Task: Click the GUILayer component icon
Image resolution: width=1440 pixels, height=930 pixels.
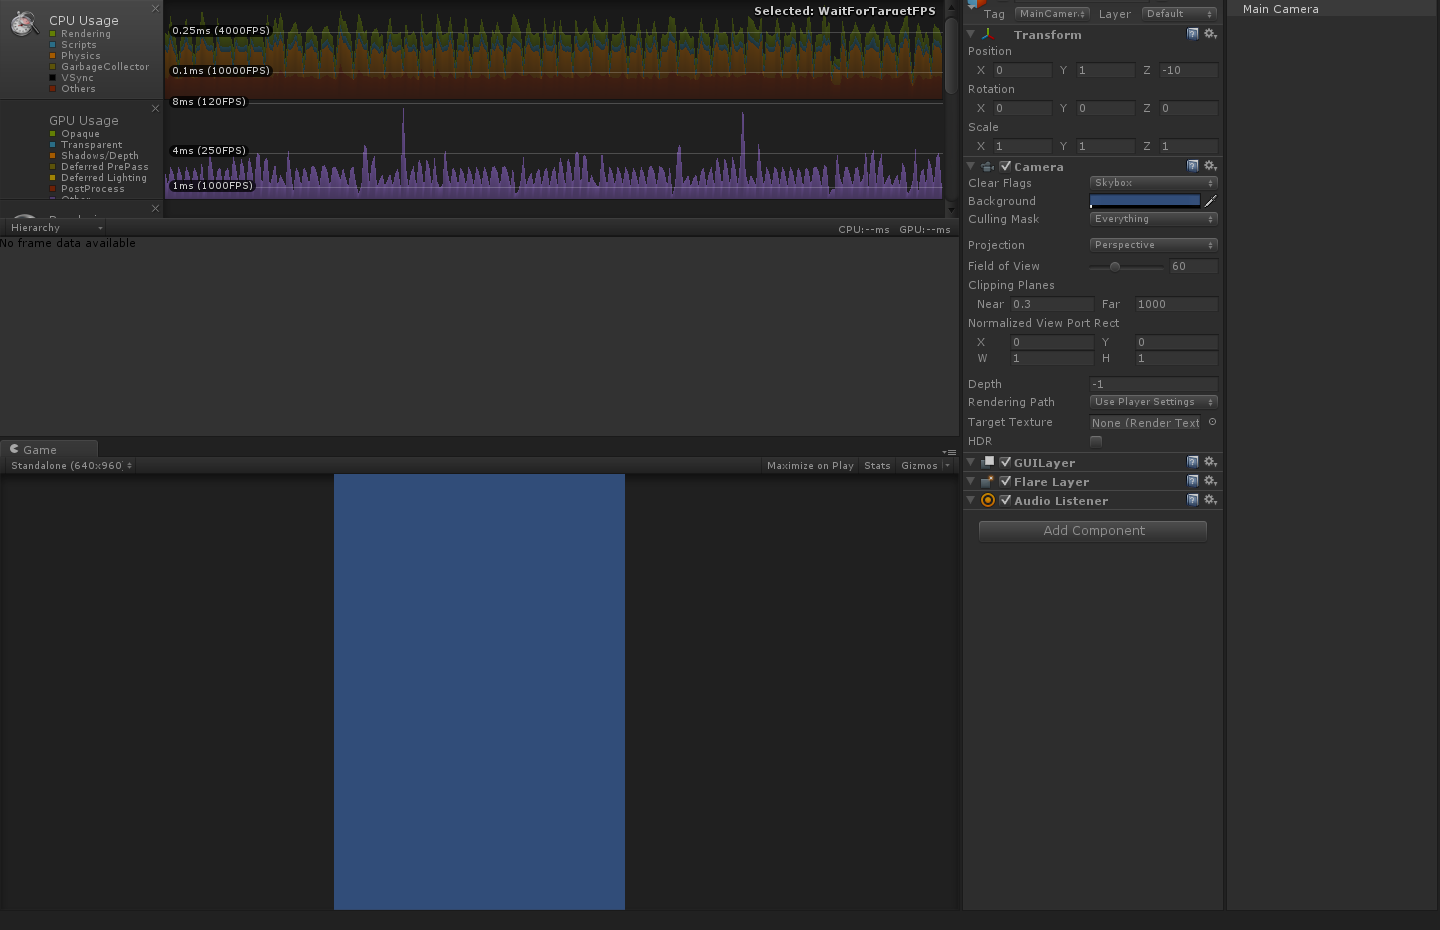Action: tap(988, 462)
